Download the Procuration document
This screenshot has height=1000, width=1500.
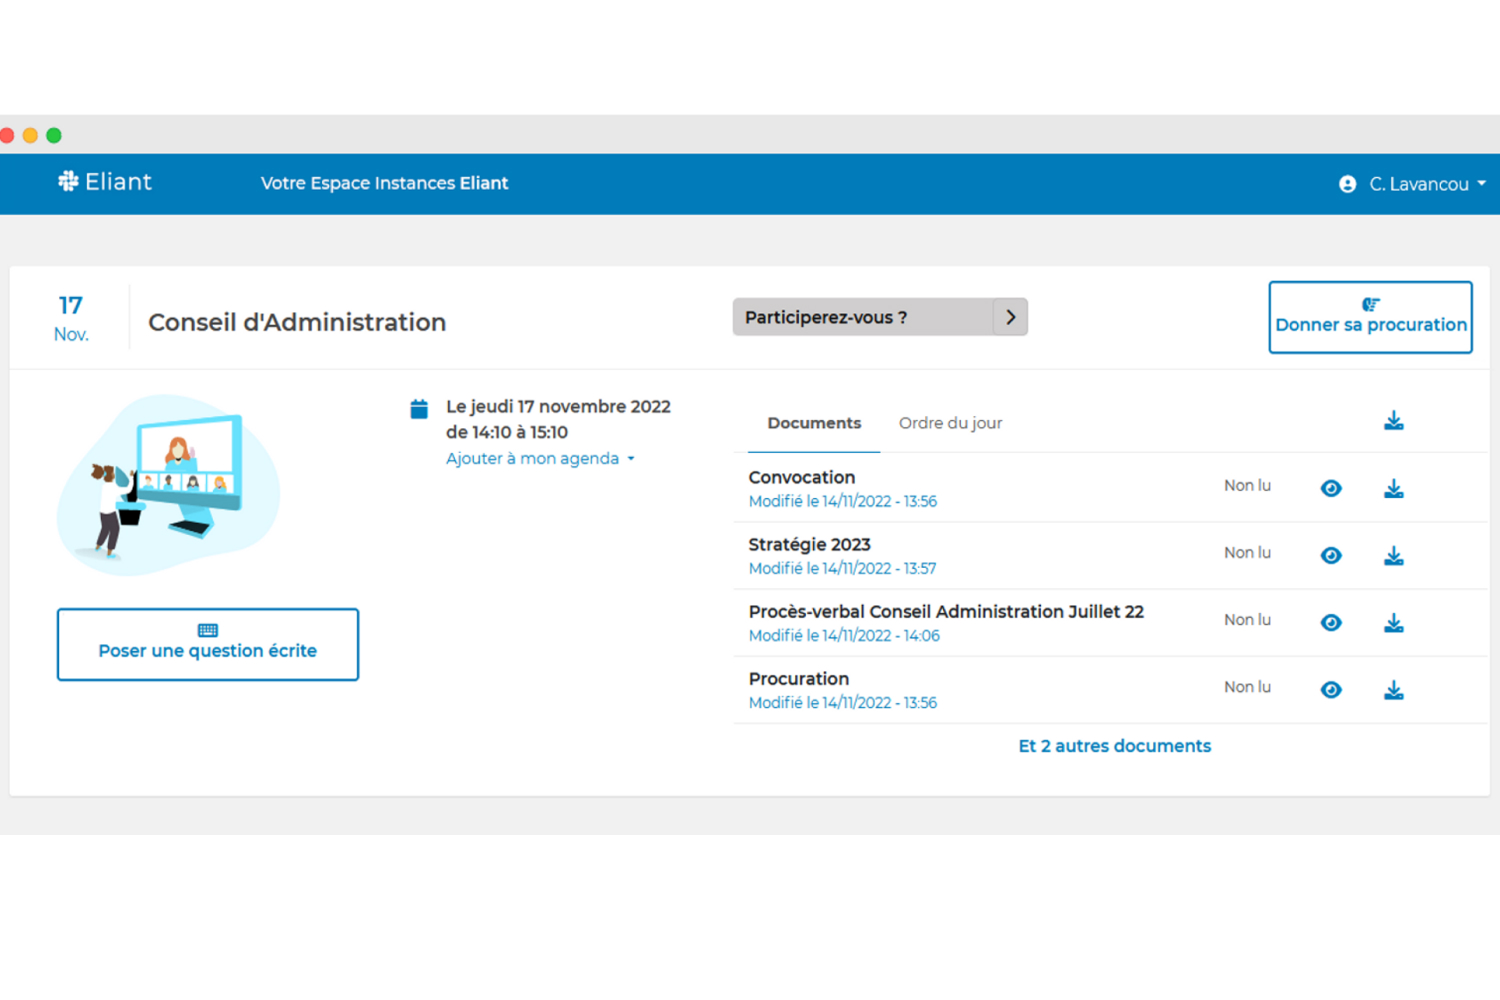point(1393,690)
